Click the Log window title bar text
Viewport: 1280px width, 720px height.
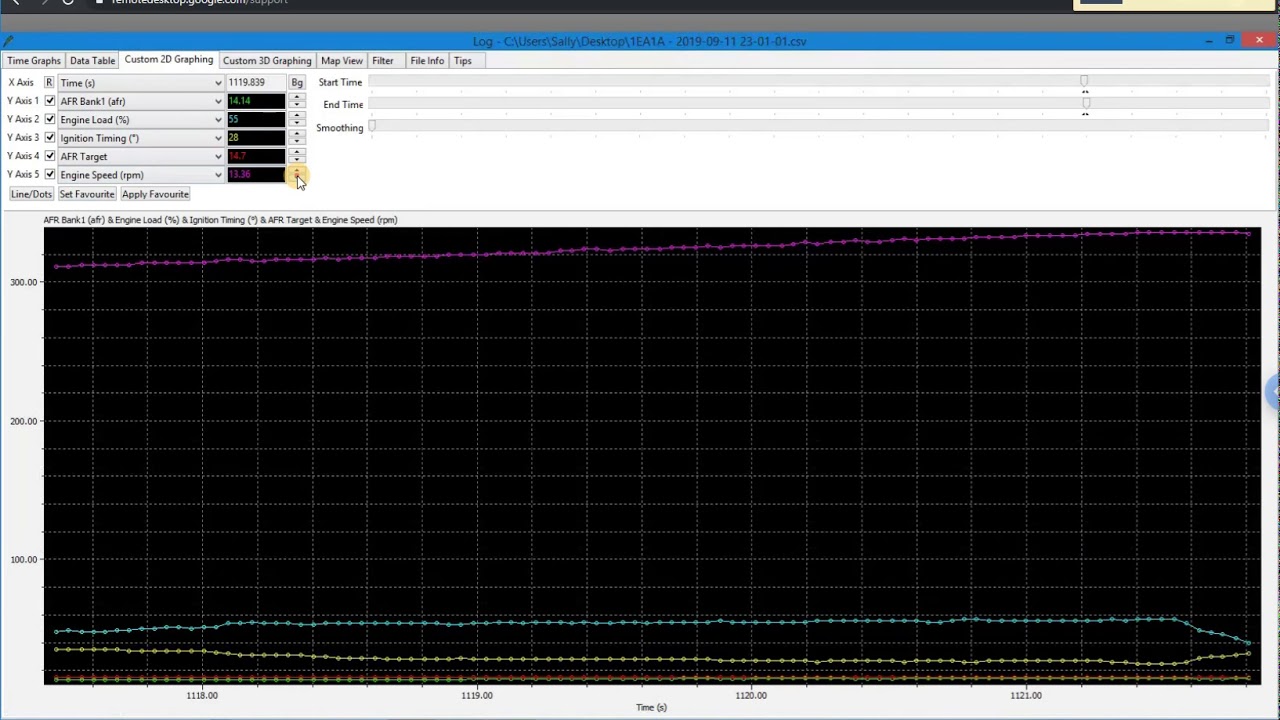(640, 41)
